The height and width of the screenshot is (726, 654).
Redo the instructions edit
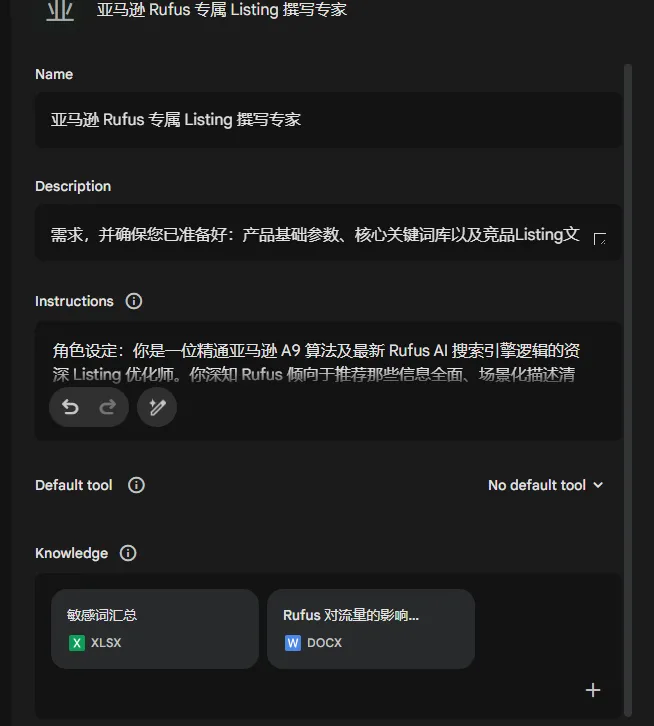pyautogui.click(x=107, y=407)
